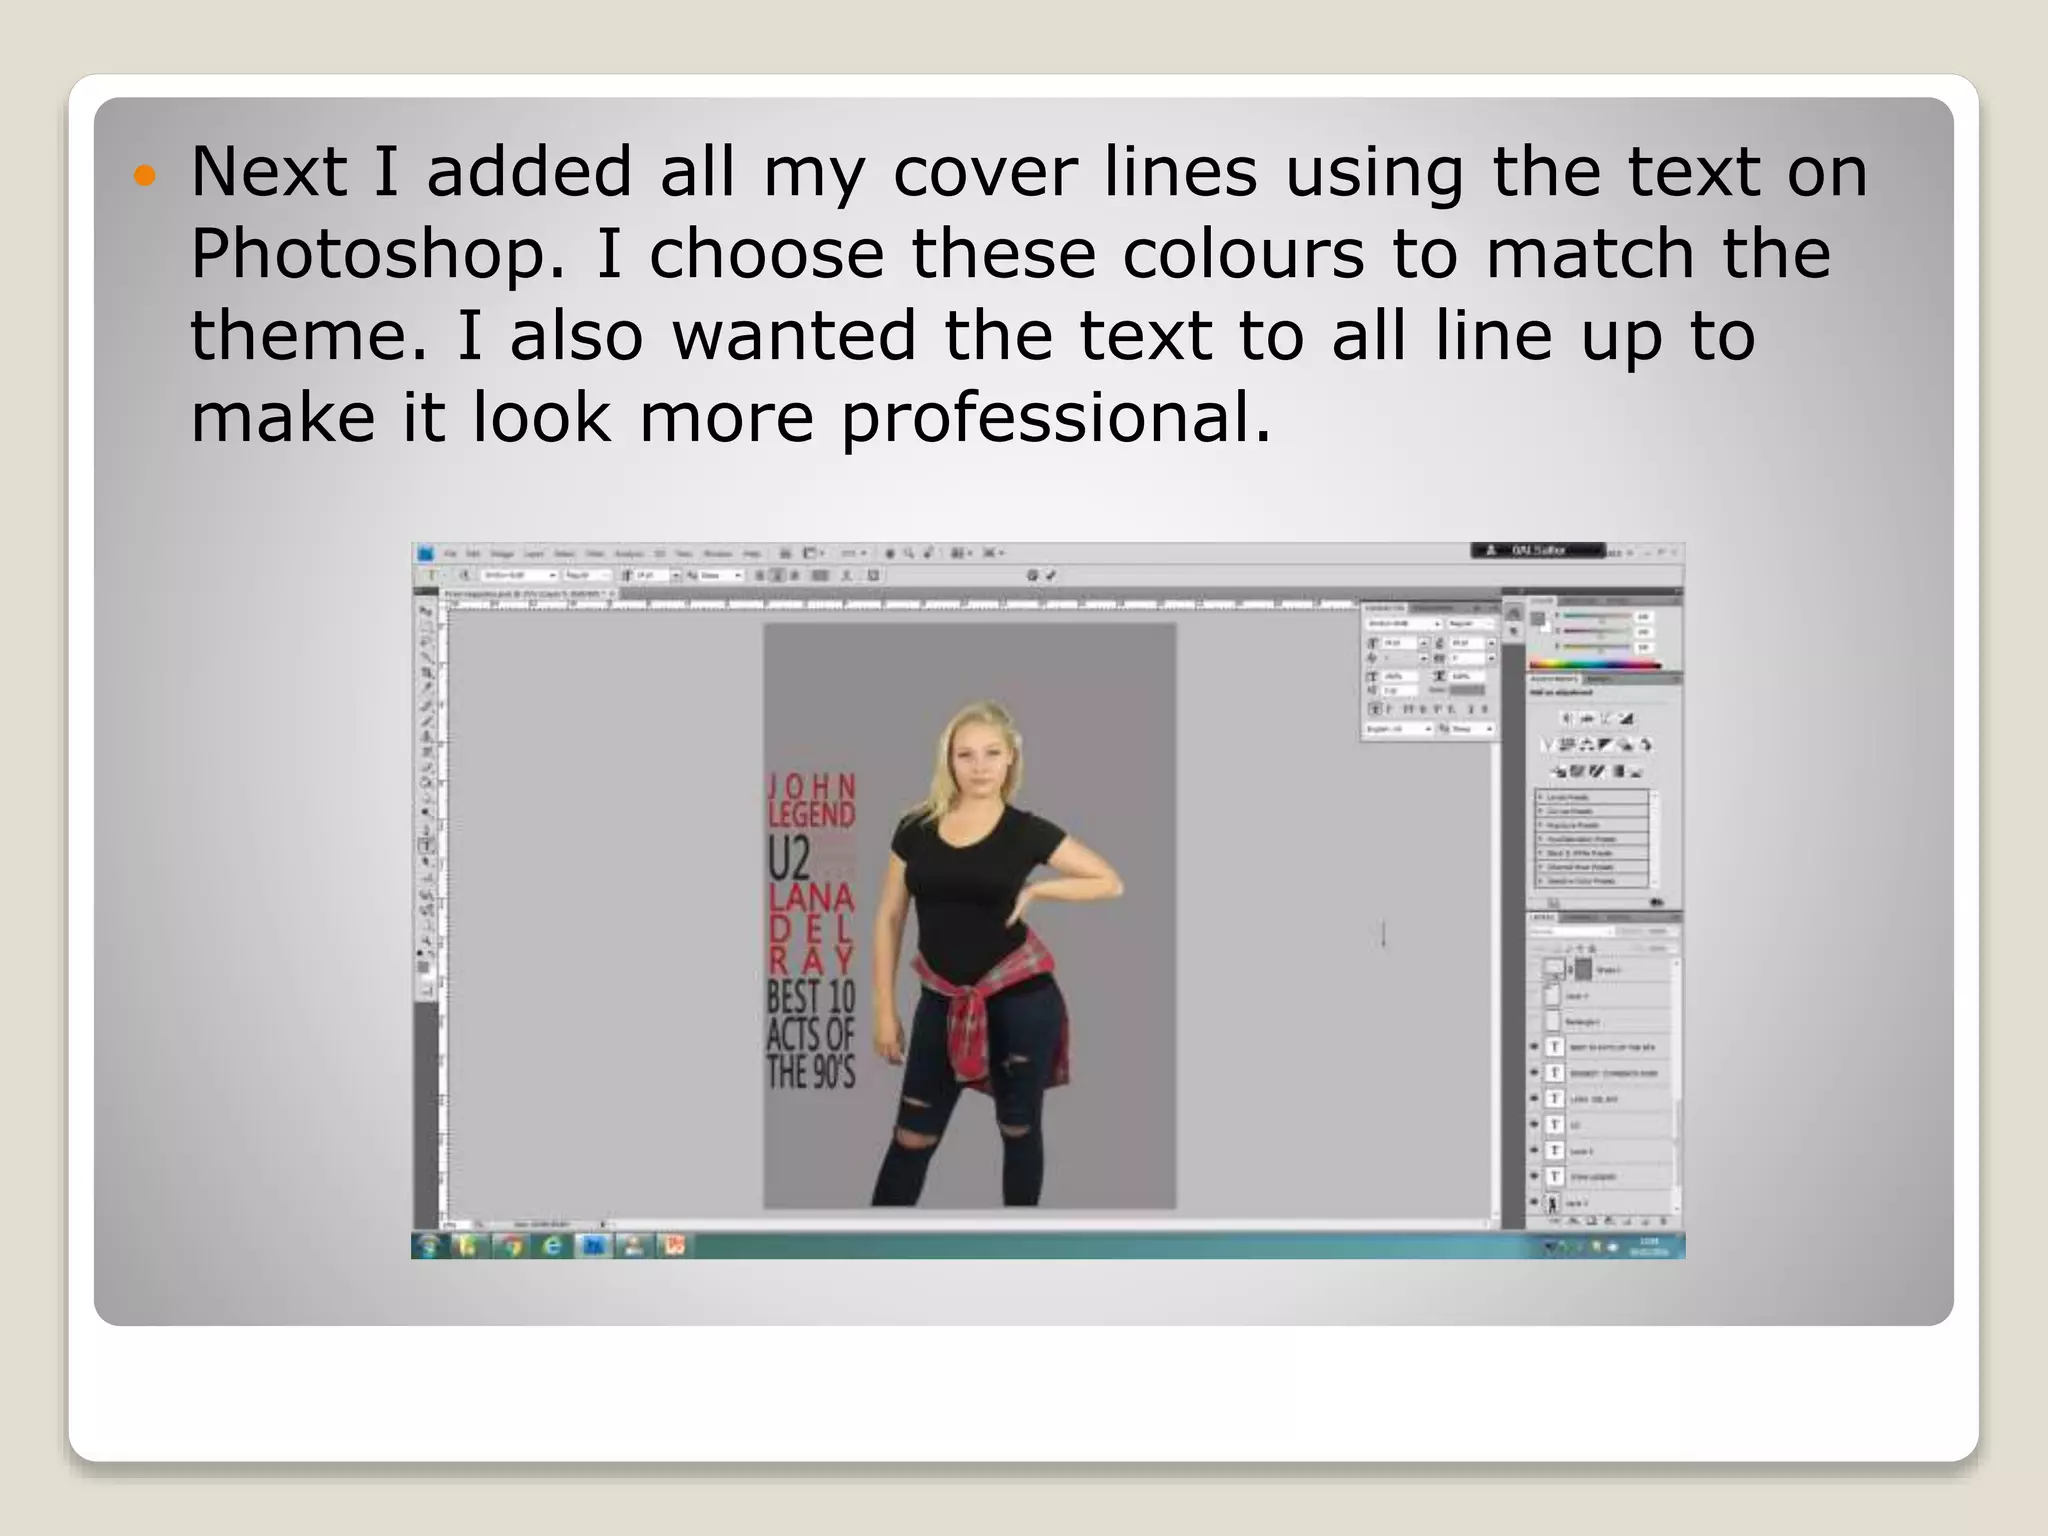Add an Exposure adjustment
Screen dimensions: 2048x1536
[1626, 718]
